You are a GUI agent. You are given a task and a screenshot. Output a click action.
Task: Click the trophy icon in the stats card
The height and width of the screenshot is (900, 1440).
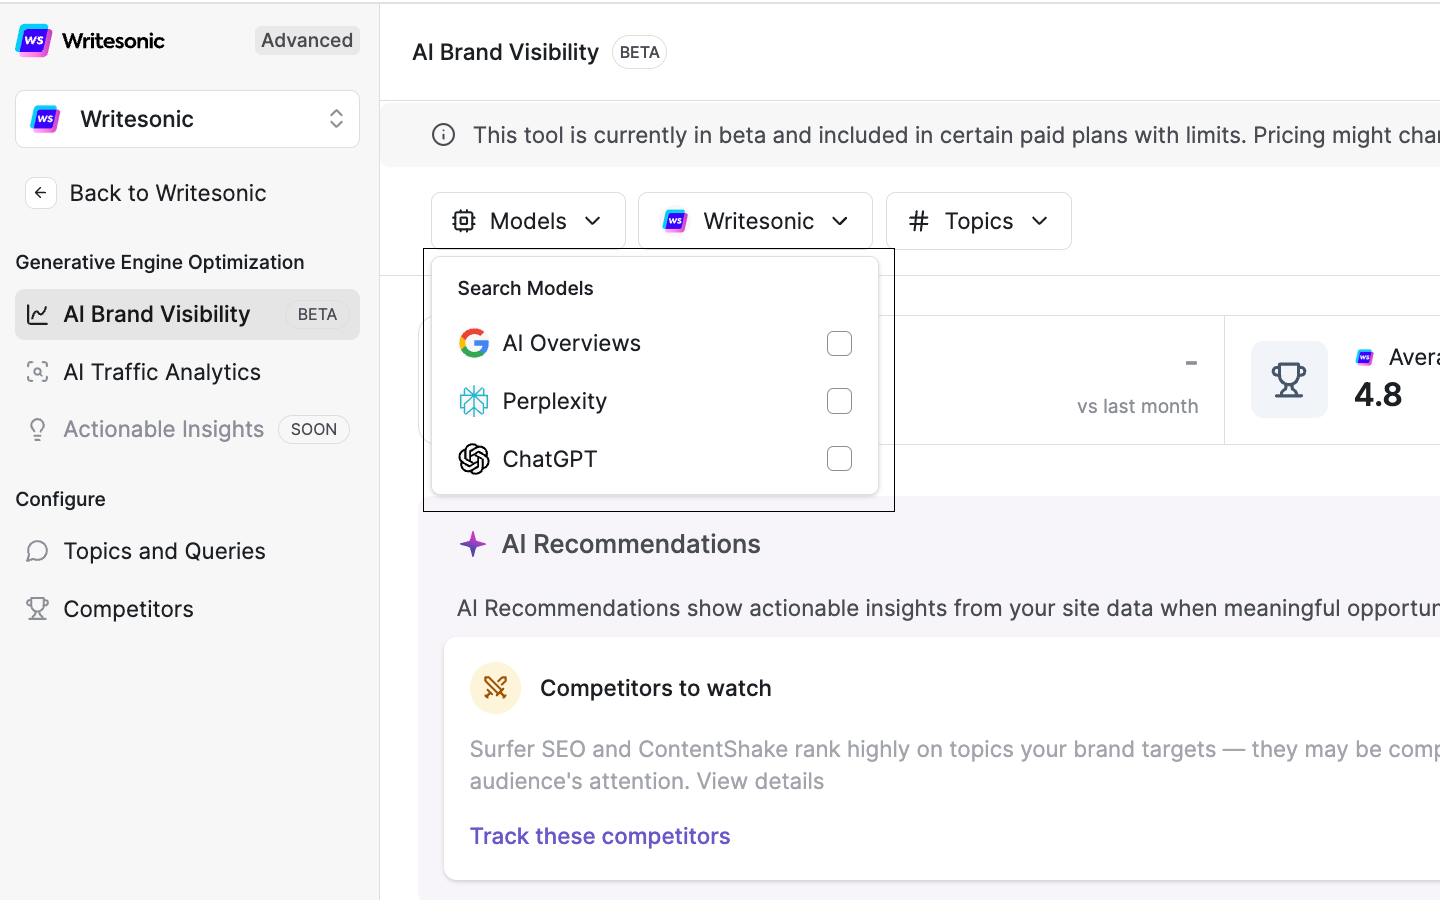pos(1289,380)
